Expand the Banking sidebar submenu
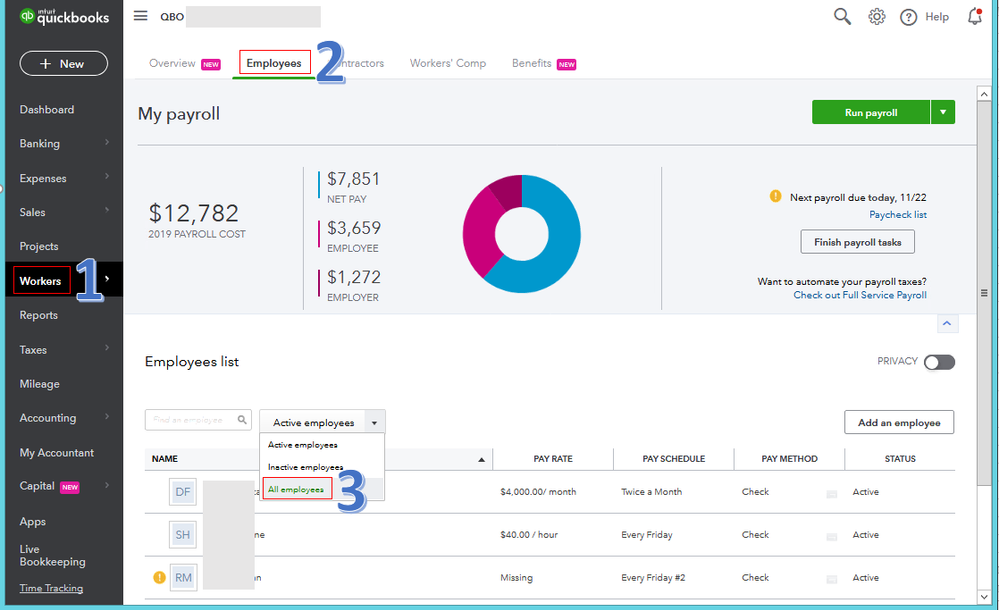The width and height of the screenshot is (999, 610). (x=106, y=142)
